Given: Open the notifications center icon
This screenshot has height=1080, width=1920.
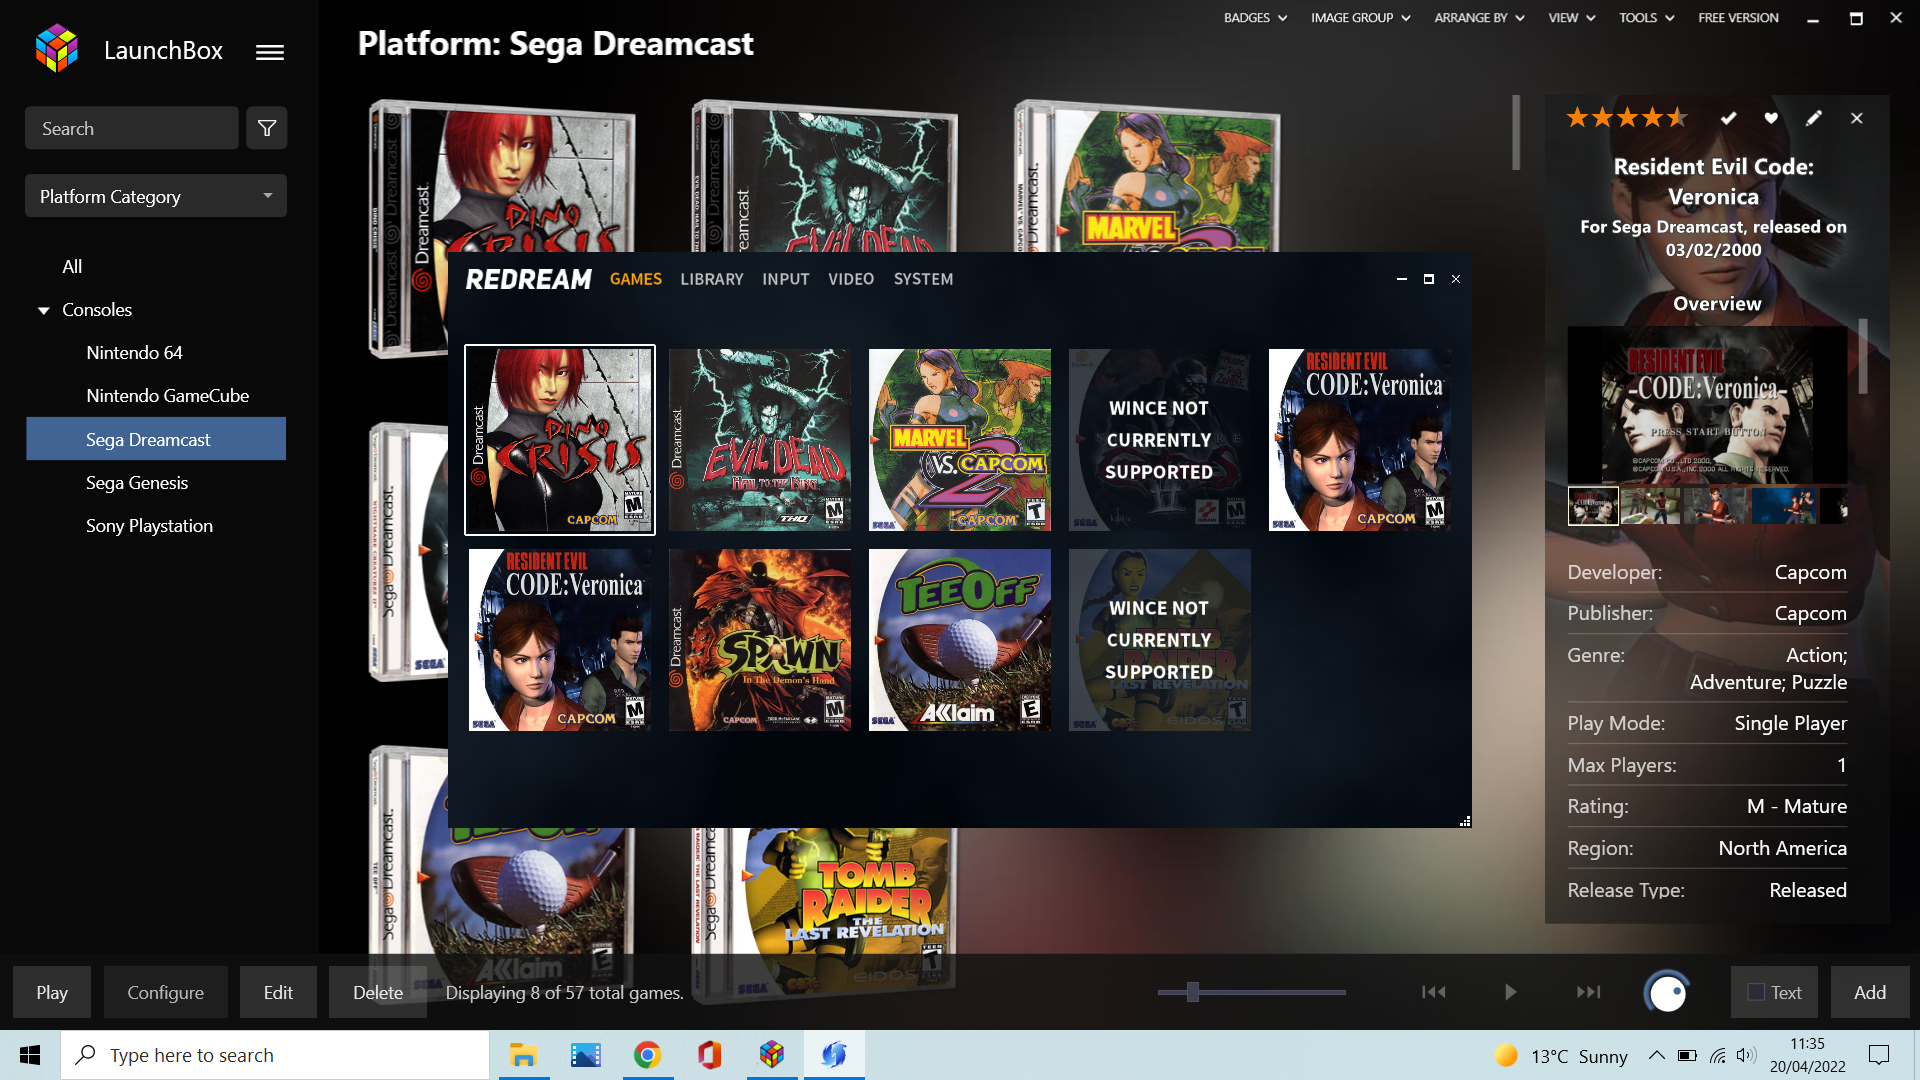Looking at the screenshot, I should tap(1879, 1055).
